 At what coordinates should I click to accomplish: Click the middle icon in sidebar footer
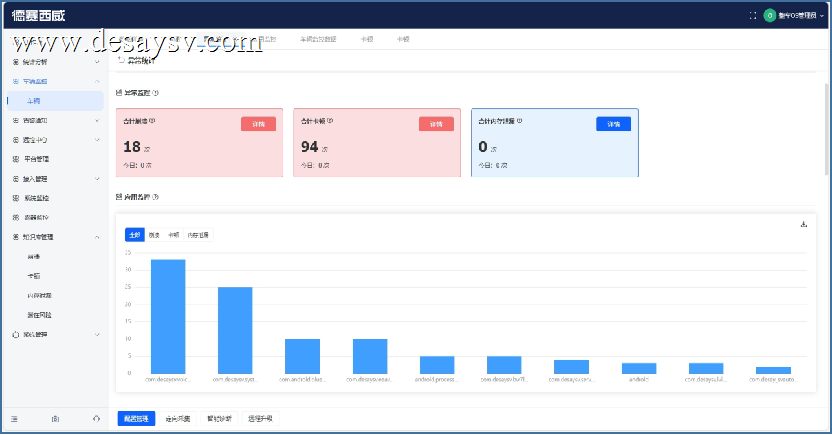point(55,419)
